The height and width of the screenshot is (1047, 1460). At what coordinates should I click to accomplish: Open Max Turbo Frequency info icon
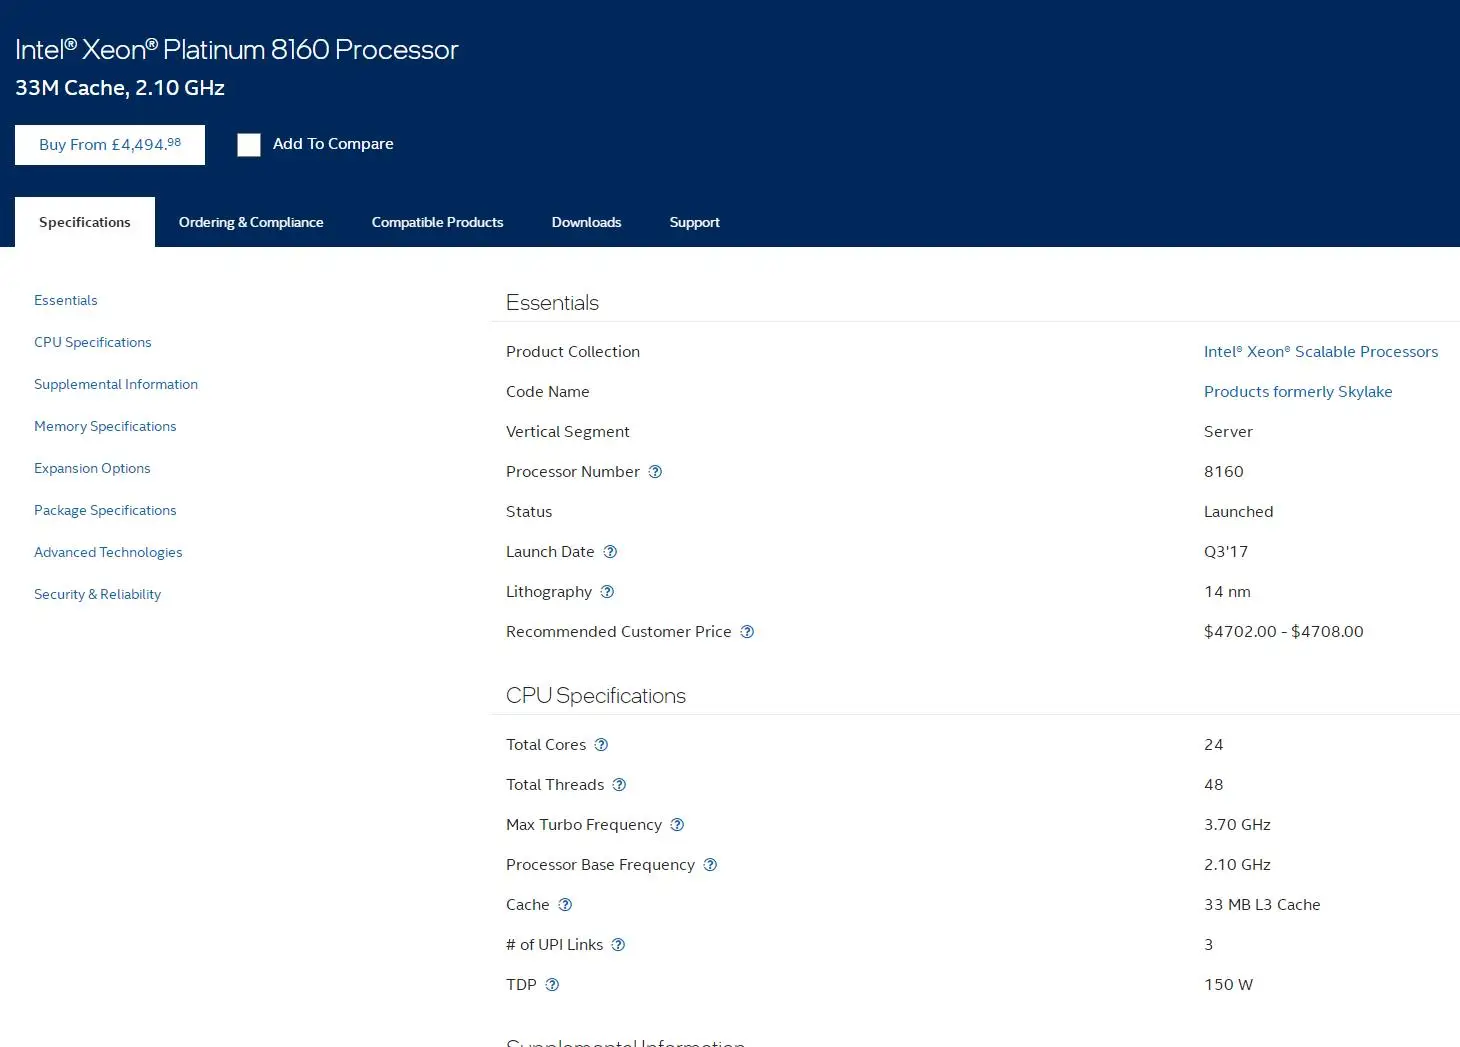[x=677, y=825]
